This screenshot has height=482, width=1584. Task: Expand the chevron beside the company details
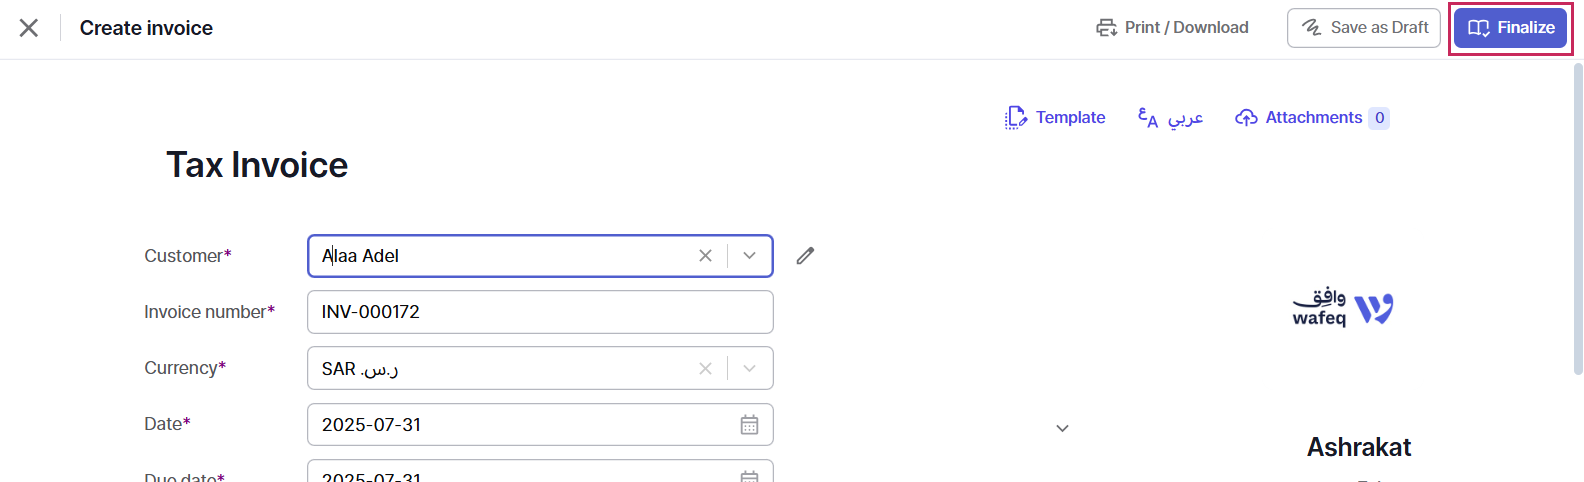[x=1063, y=428]
